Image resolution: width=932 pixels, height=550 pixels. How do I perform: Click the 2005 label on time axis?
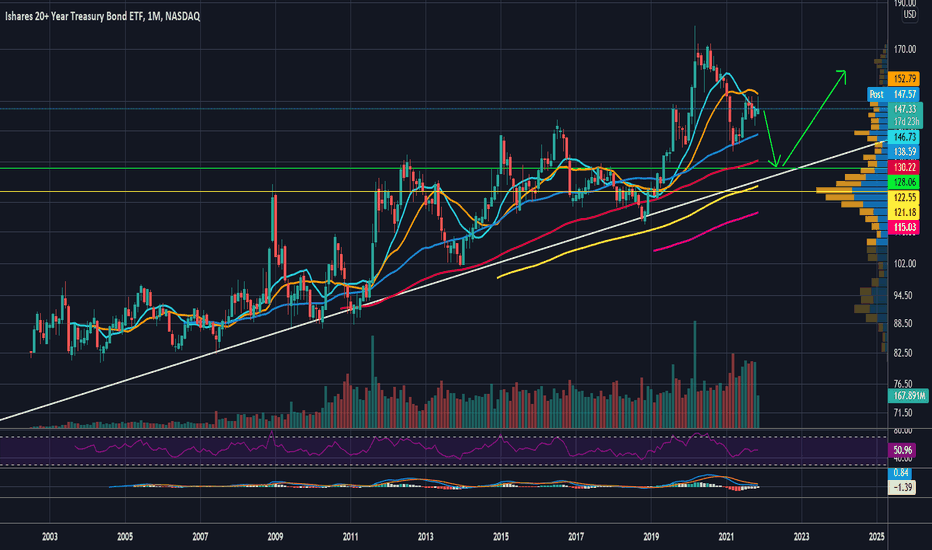click(125, 537)
